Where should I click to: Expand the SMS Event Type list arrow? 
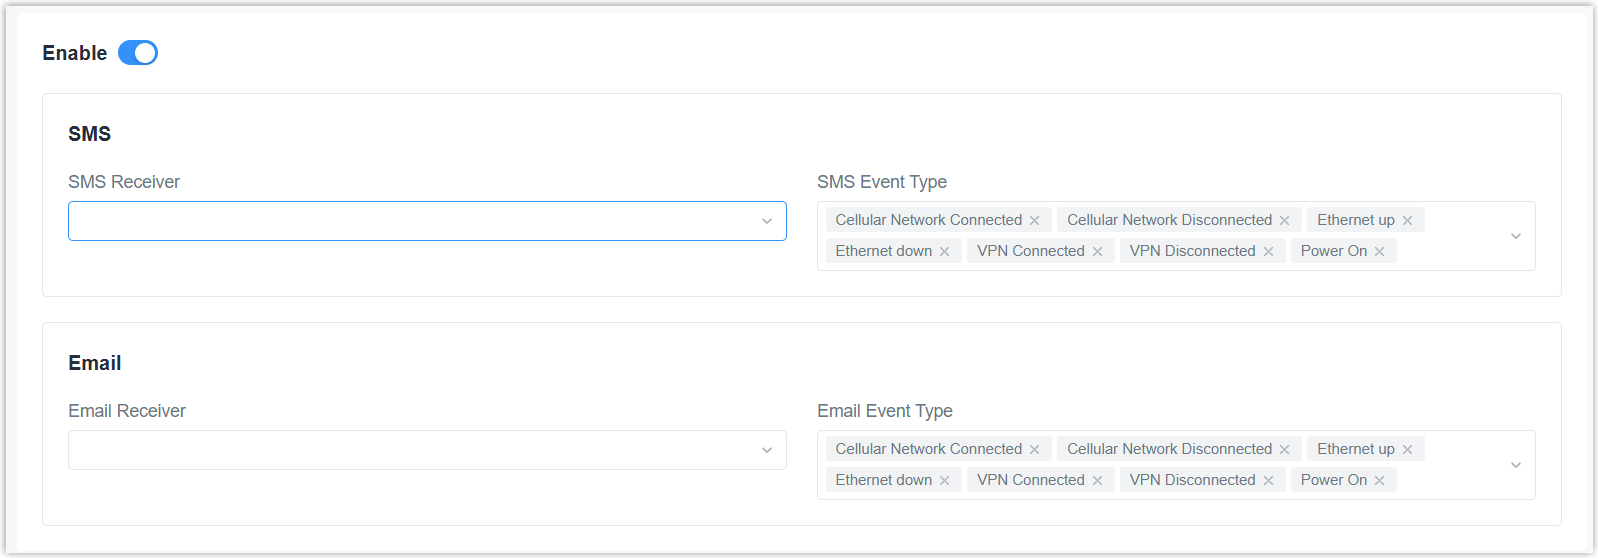(x=1515, y=236)
